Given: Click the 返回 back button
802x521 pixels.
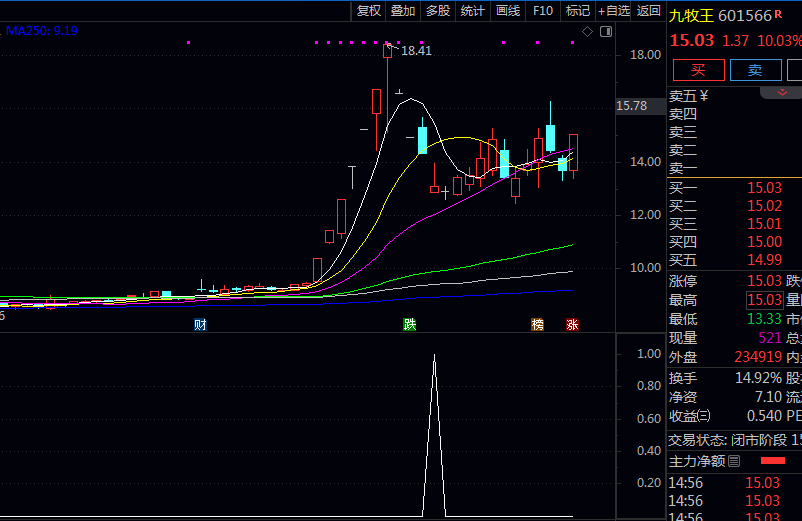Looking at the screenshot, I should [649, 11].
